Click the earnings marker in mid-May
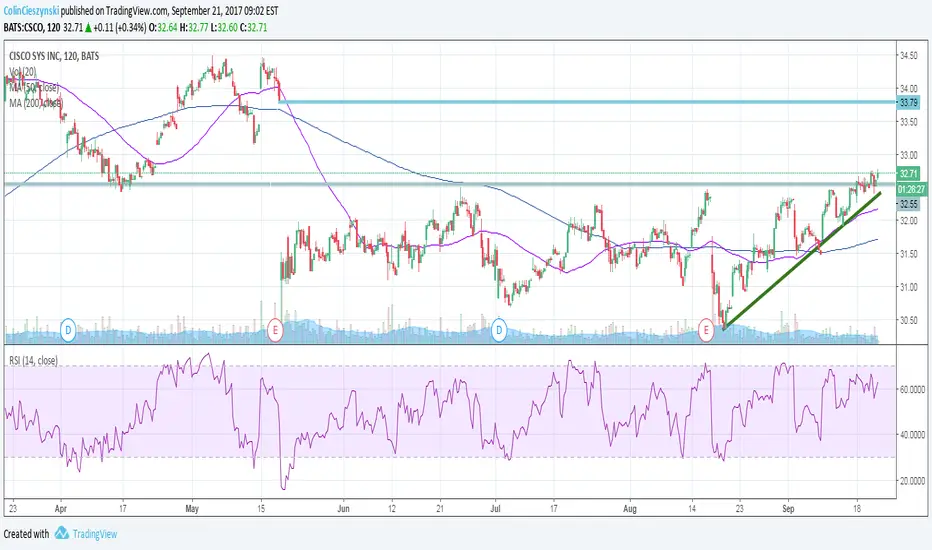932x550 pixels. tap(275, 329)
